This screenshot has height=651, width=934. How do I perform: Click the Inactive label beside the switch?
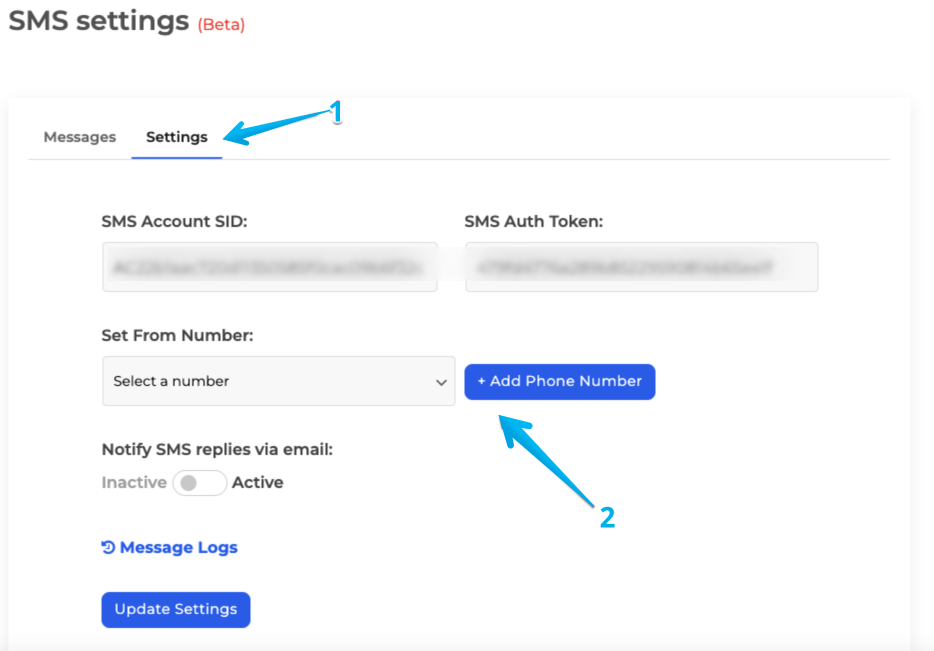coord(134,482)
